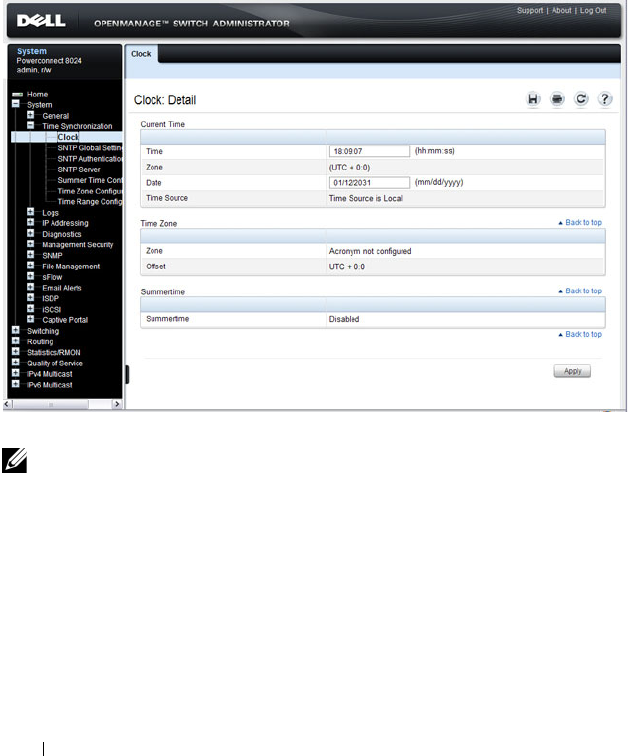The height and width of the screenshot is (756, 641).
Task: Click Back to top beside Time Zone
Action: [x=580, y=222]
